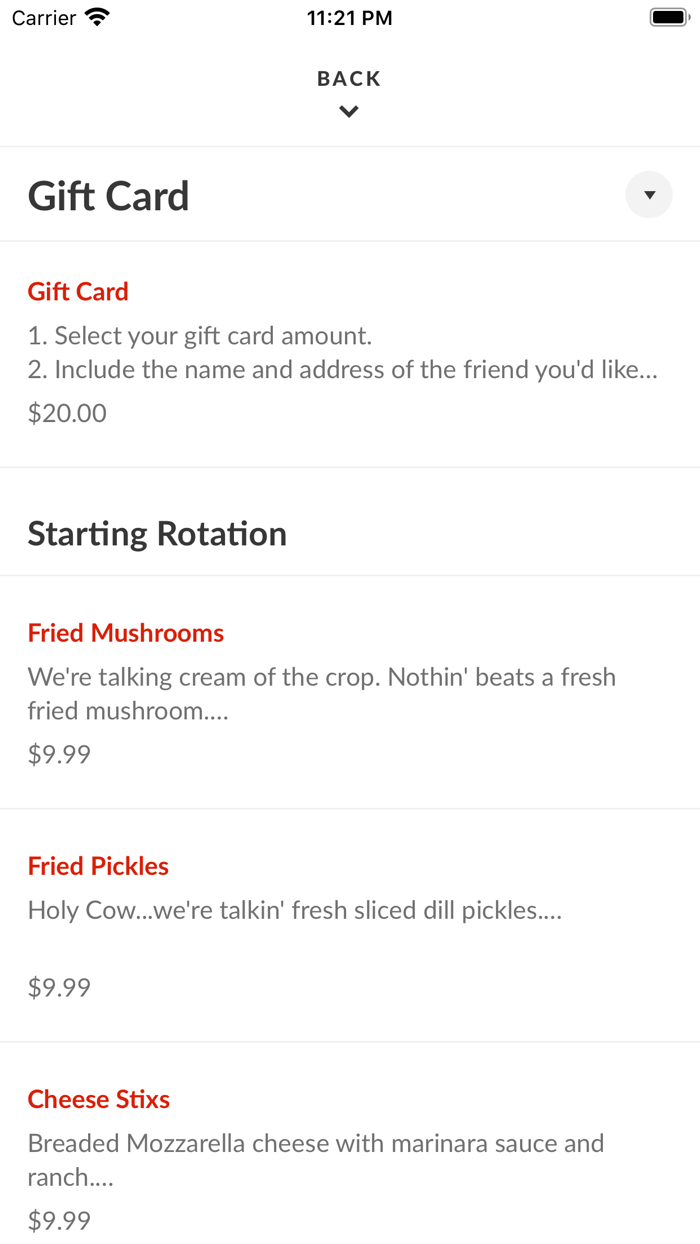Tap the Starting Rotation section header
Screen dimensions: 700x1244
157,534
